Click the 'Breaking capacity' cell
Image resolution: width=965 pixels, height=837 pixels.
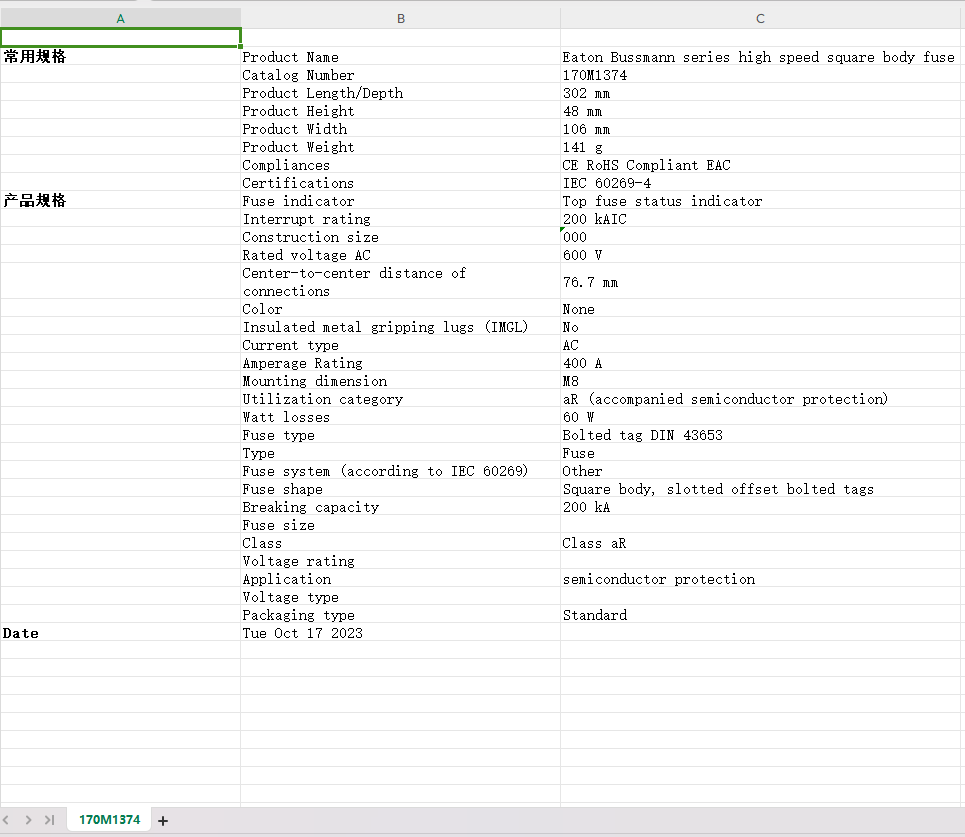[401, 507]
